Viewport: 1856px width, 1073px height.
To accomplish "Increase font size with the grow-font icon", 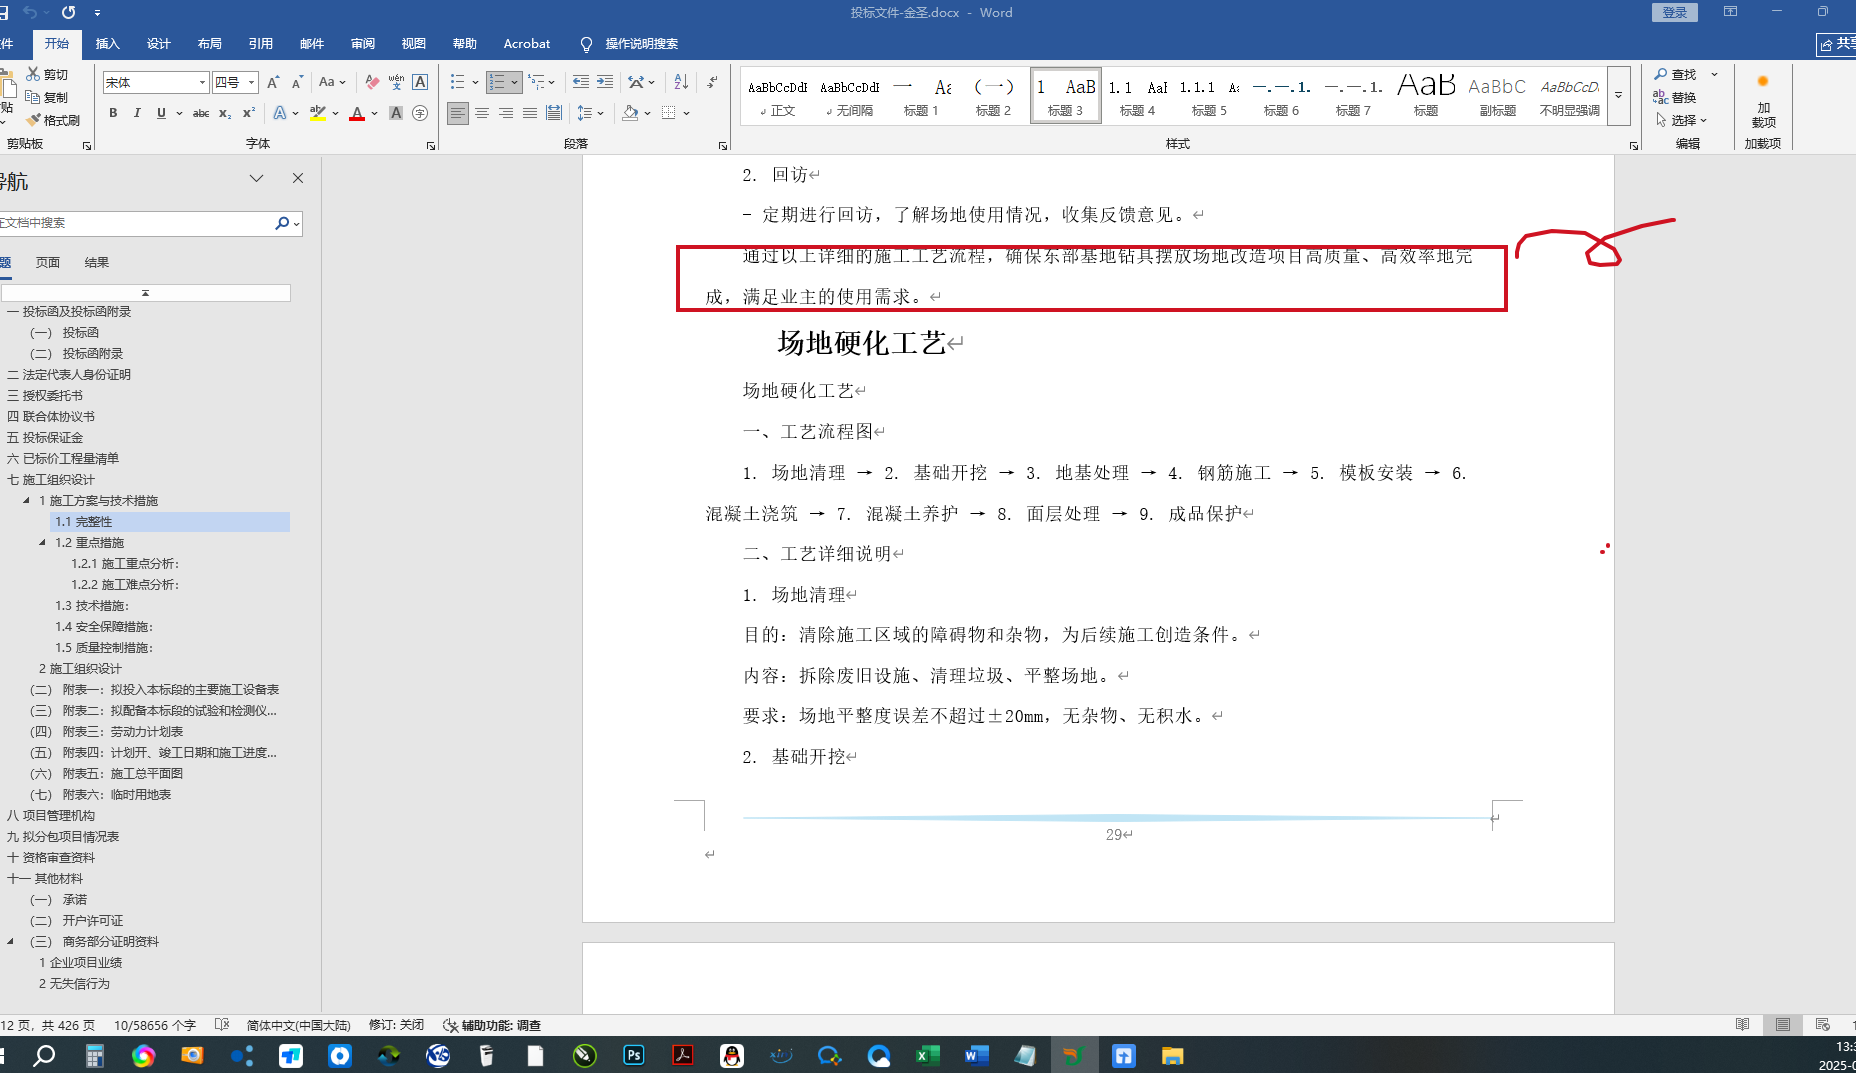I will click(x=273, y=82).
